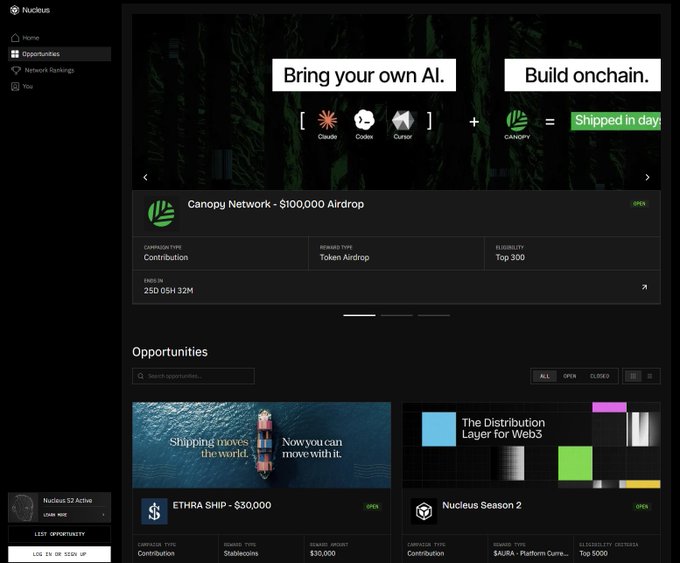Open Canopy campaign external arrow
Image resolution: width=680 pixels, height=563 pixels.
(644, 287)
